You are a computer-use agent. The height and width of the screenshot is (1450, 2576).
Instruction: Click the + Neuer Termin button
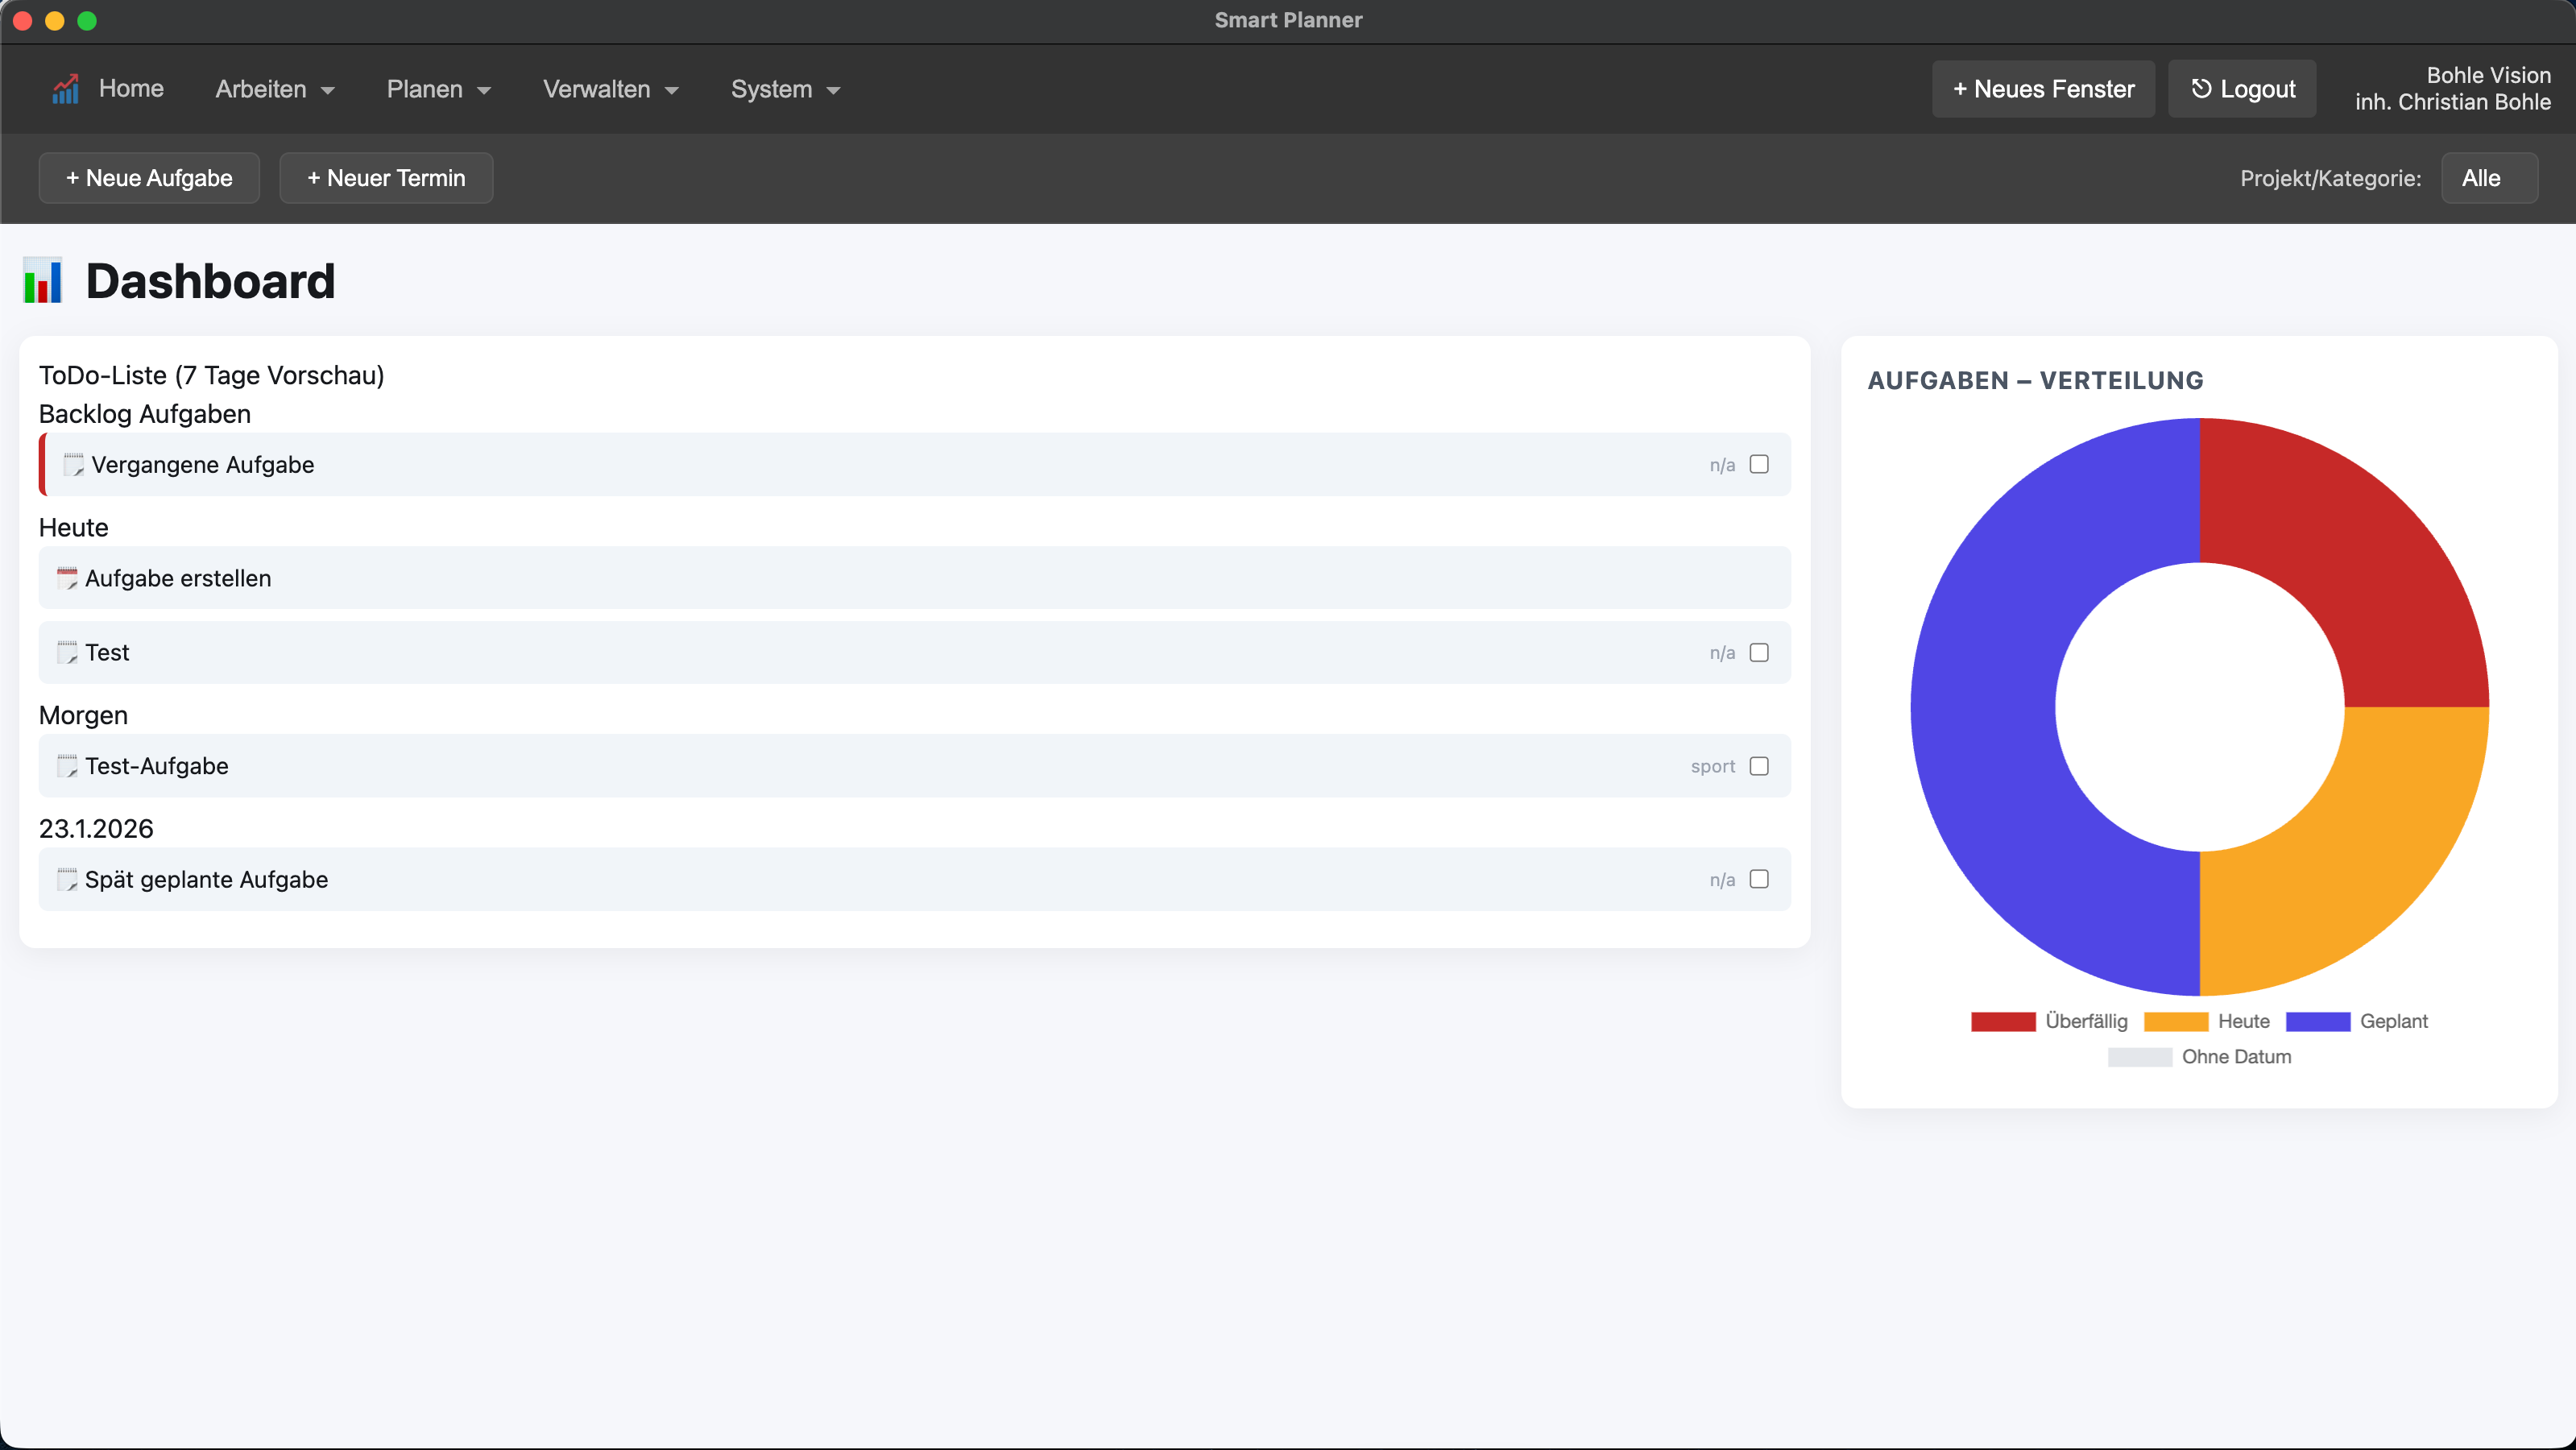click(386, 178)
